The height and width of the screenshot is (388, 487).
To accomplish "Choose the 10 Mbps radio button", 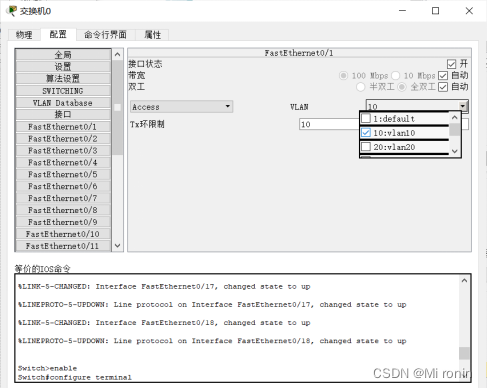I will click(x=395, y=76).
